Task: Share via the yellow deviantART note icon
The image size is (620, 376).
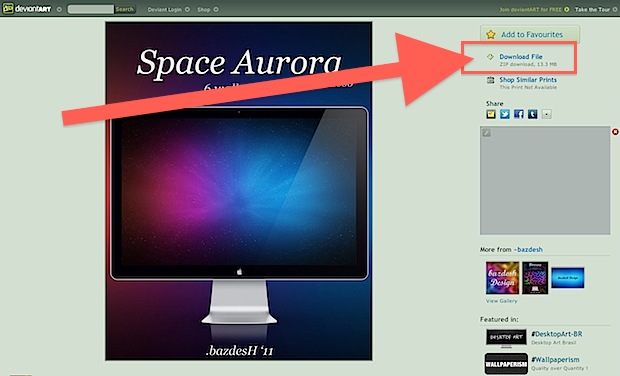Action: 491,114
